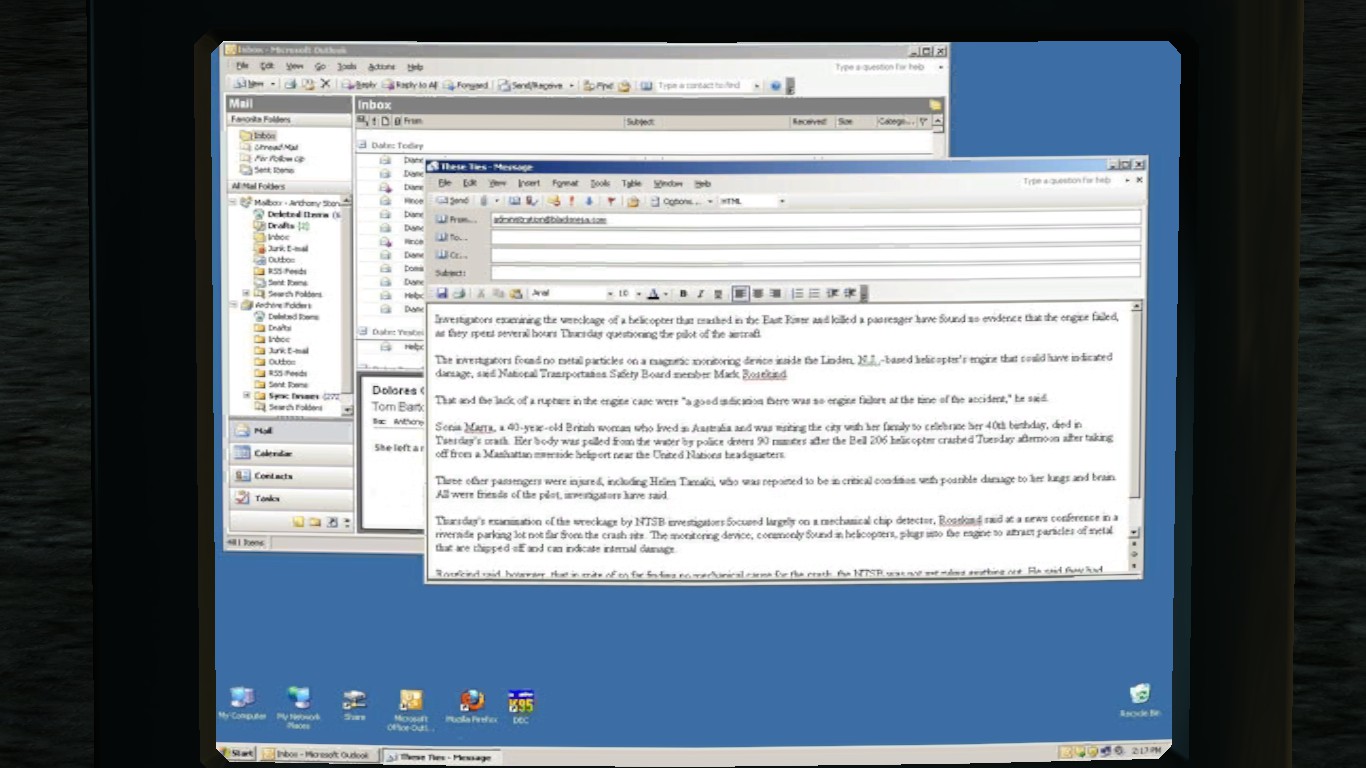Screen dimensions: 1366x768
Task: Click the delete X icon in Outlook toolbar
Action: tap(325, 85)
